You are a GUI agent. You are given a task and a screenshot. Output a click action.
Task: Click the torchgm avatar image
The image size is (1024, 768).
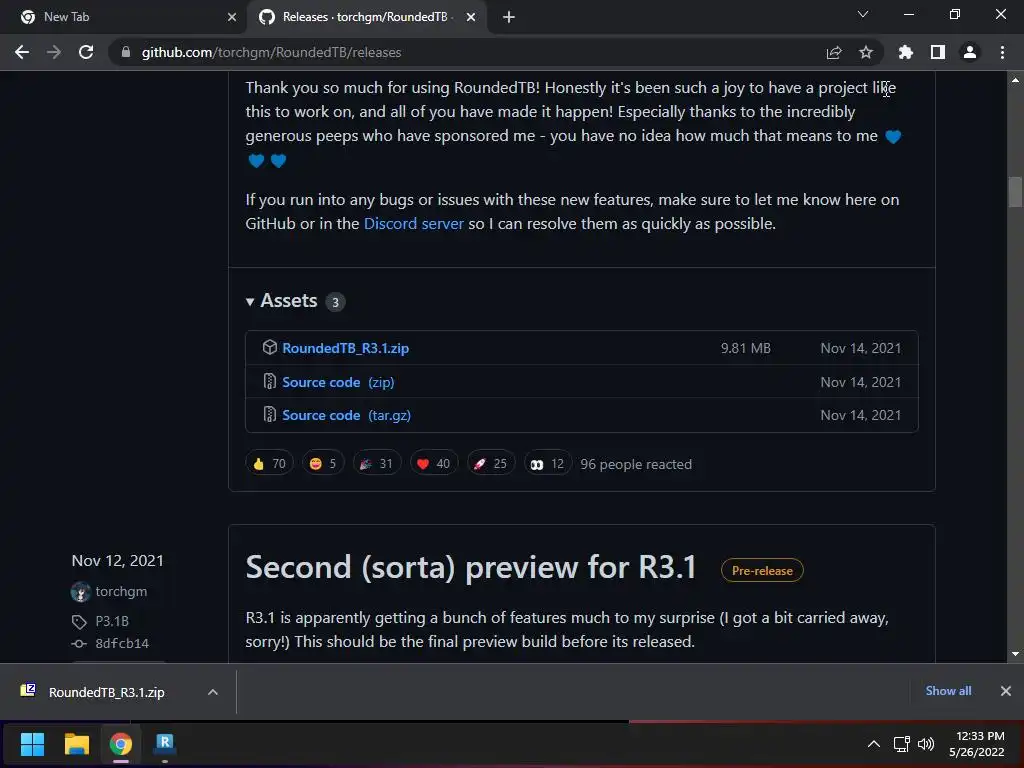pyautogui.click(x=80, y=592)
